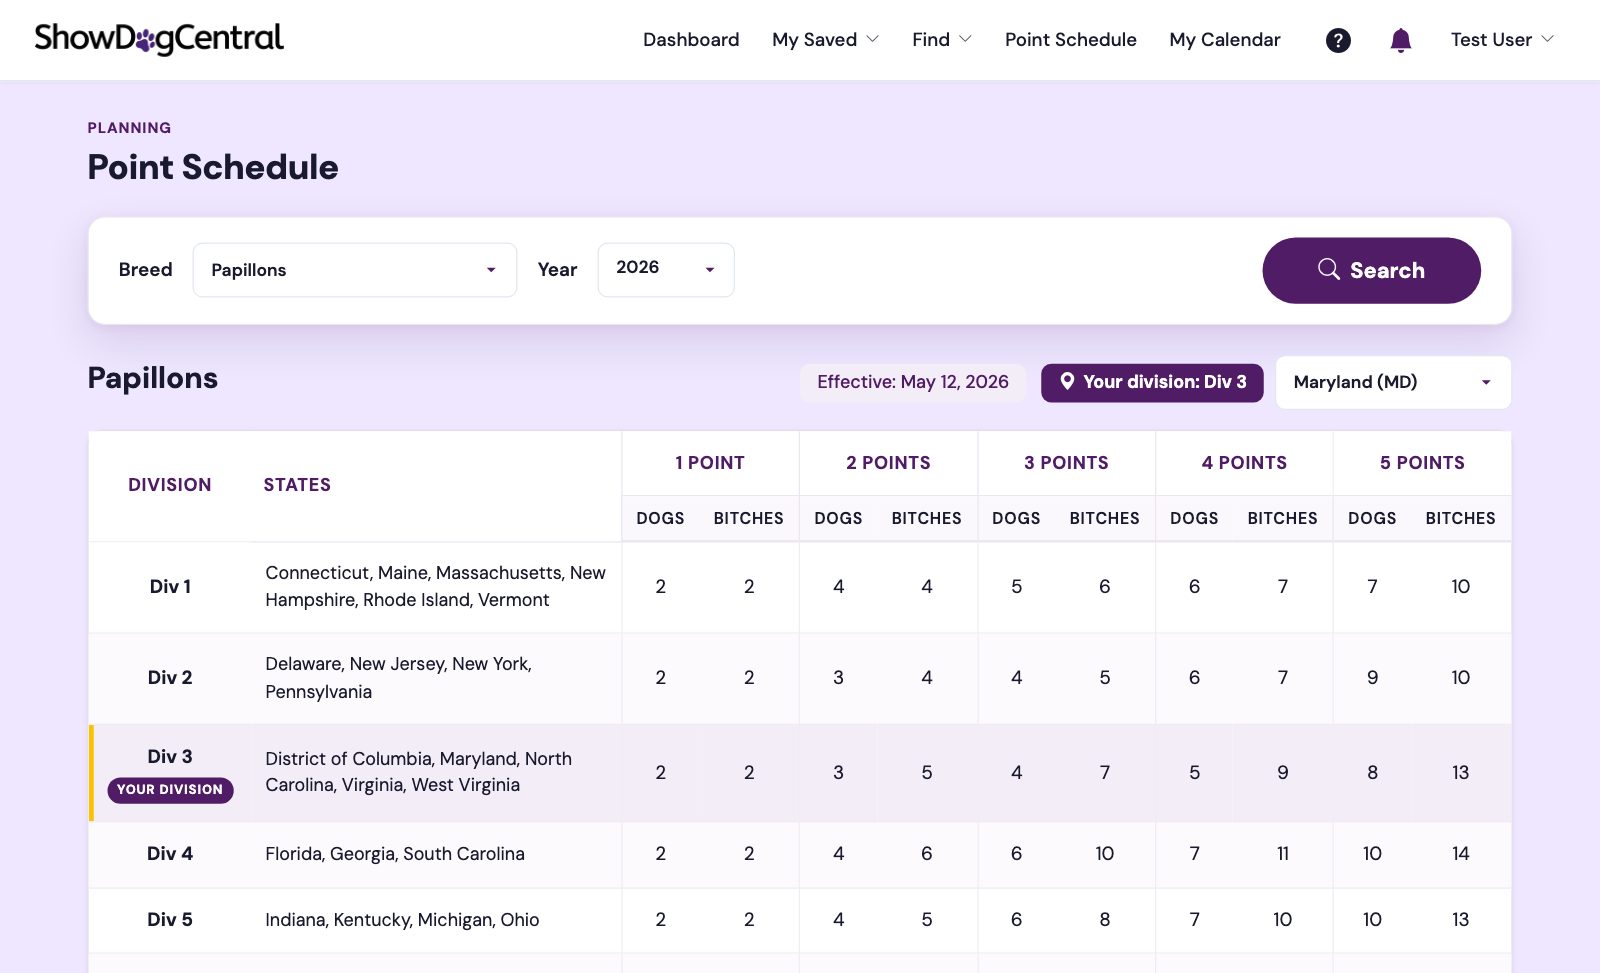Select the Div 2 row label
This screenshot has height=973, width=1600.
click(170, 678)
